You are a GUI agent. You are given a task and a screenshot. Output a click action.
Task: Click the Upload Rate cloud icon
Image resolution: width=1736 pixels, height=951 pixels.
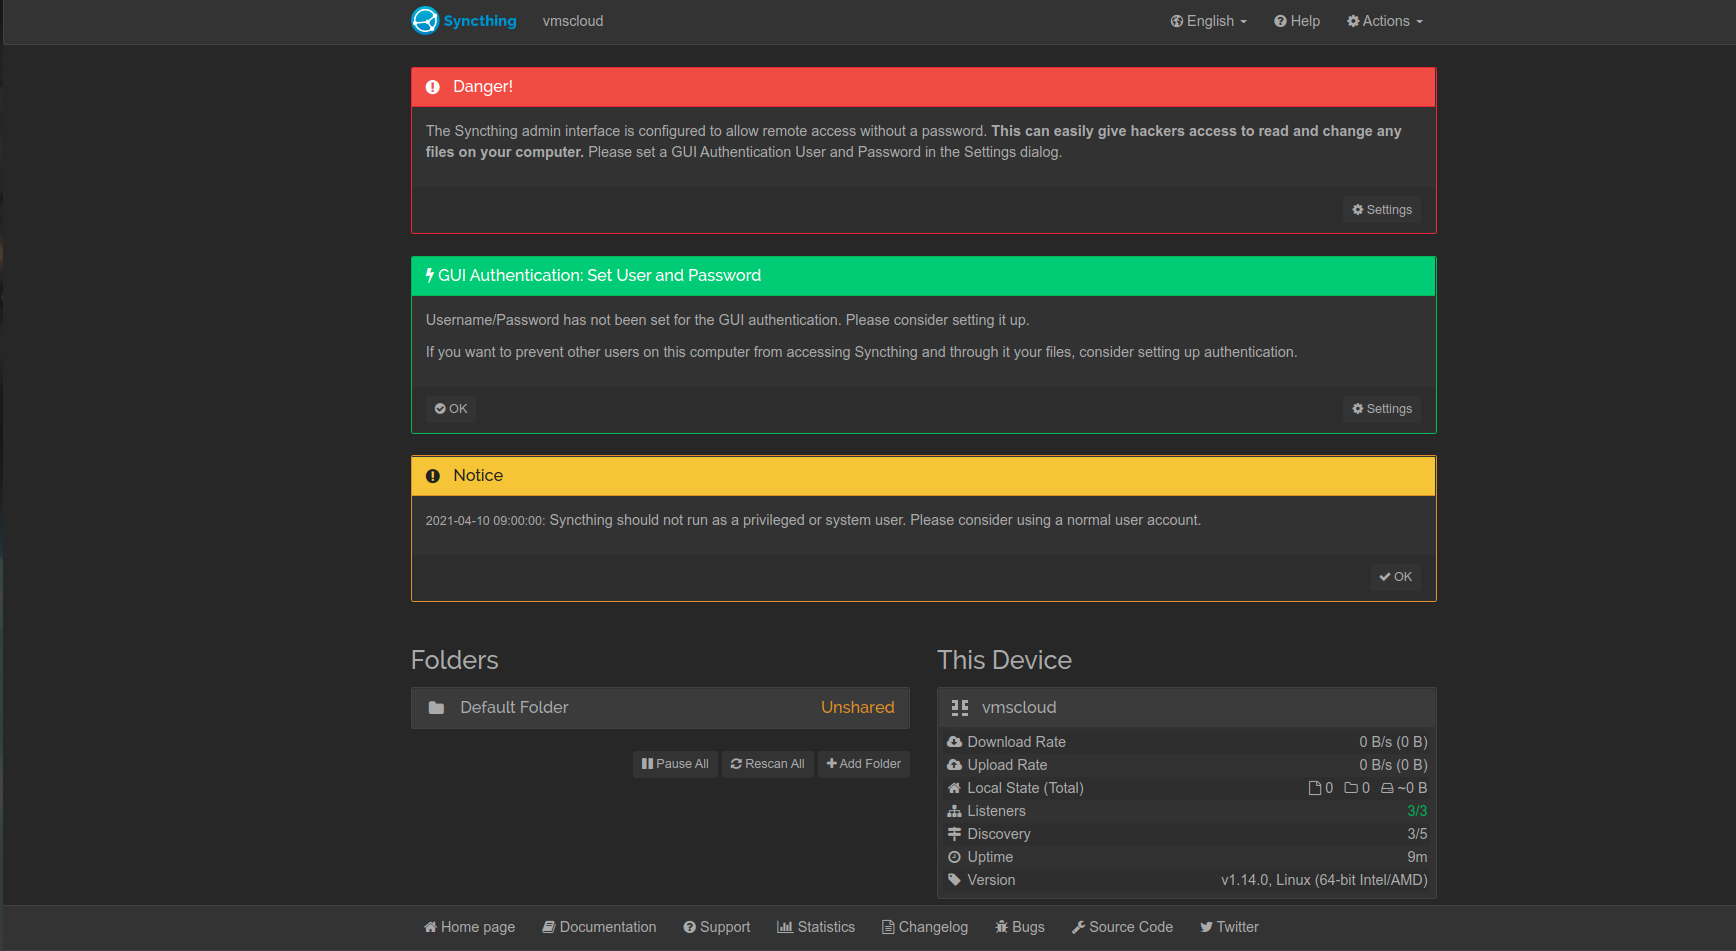954,765
